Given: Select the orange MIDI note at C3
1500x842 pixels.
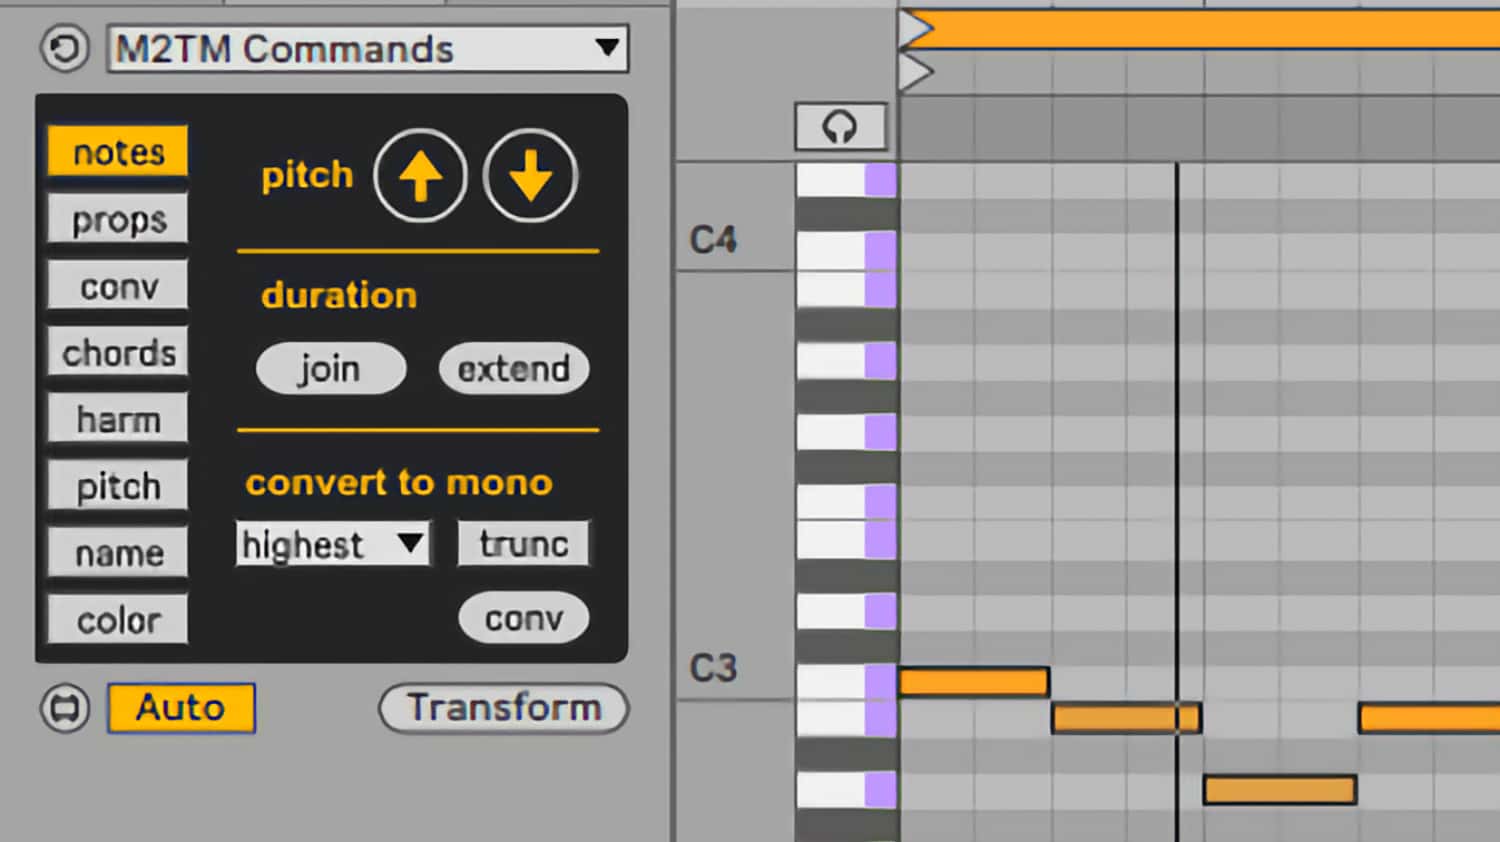Looking at the screenshot, I should point(974,682).
